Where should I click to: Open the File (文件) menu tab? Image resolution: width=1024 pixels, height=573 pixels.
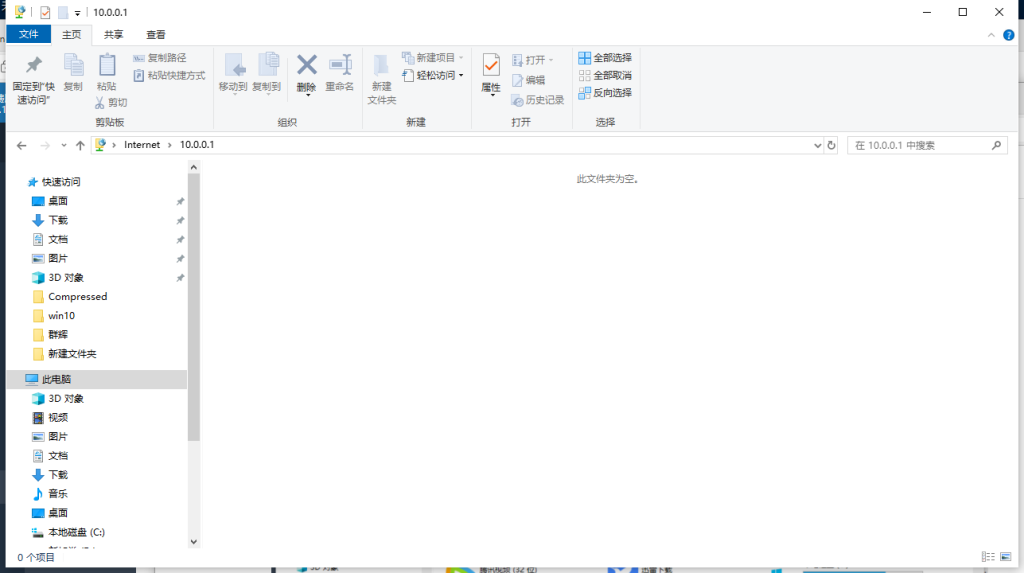[x=28, y=35]
